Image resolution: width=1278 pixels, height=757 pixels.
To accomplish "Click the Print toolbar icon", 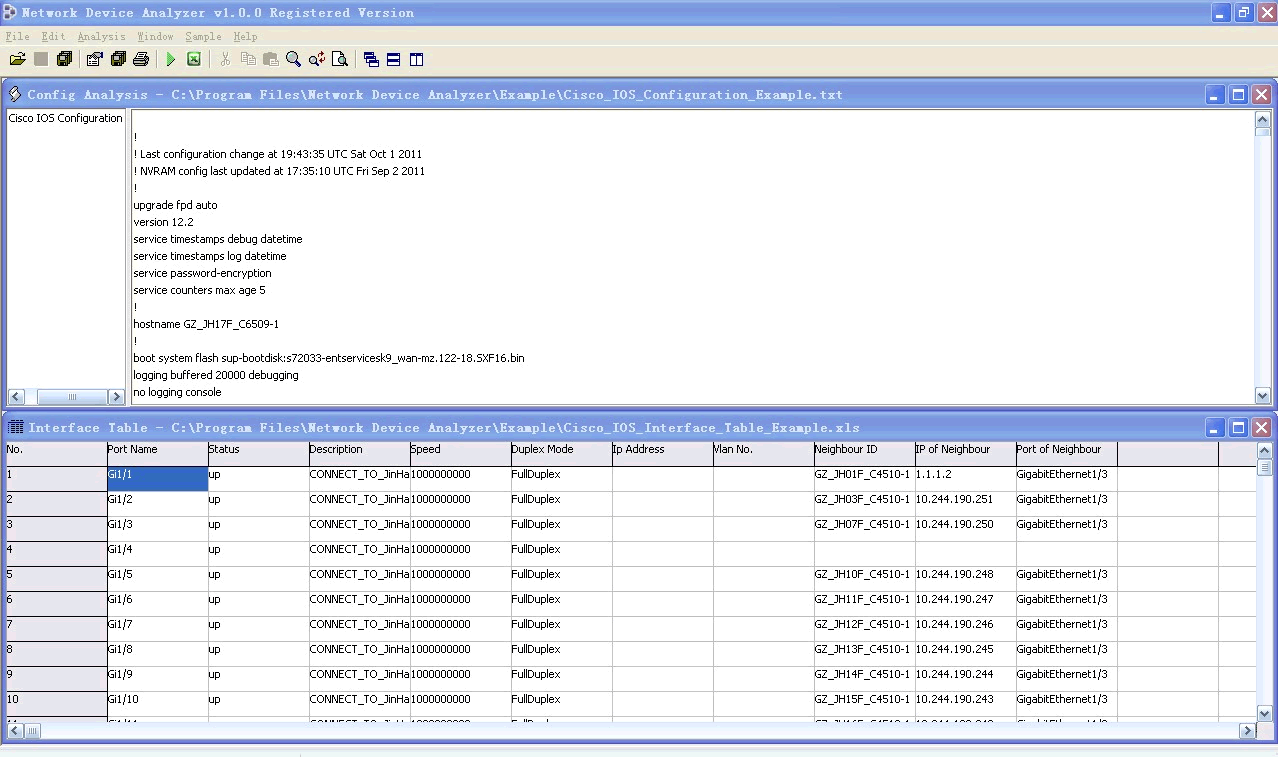I will [x=141, y=60].
